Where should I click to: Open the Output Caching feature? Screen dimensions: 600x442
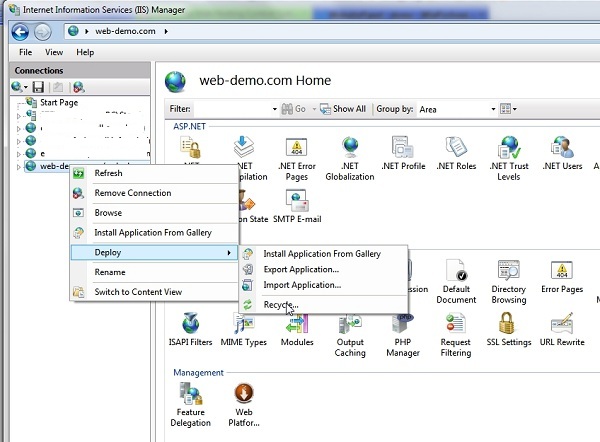(x=350, y=335)
